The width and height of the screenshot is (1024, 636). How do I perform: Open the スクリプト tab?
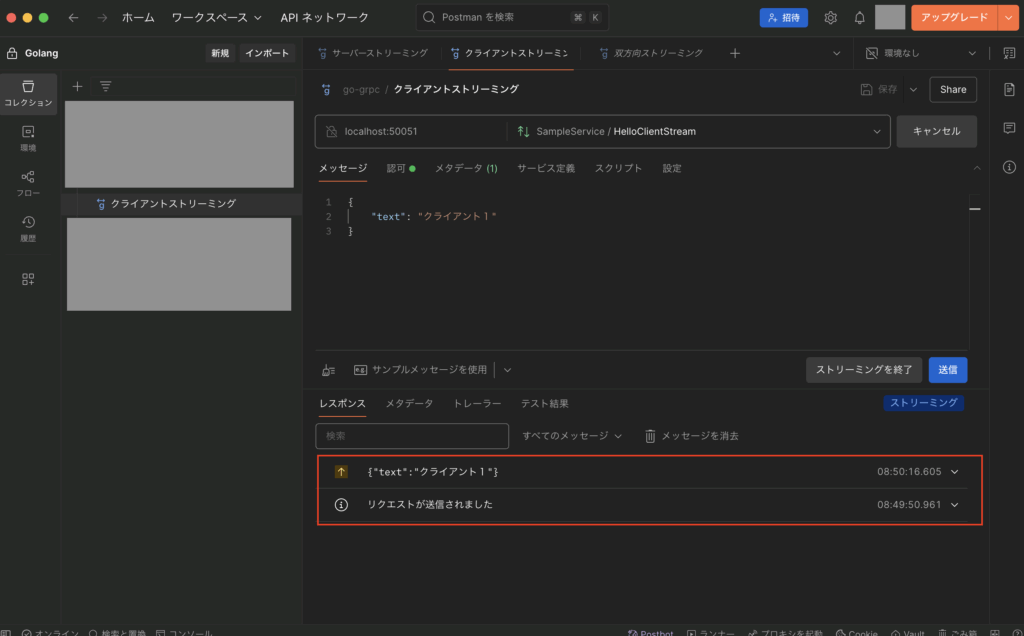click(x=618, y=168)
